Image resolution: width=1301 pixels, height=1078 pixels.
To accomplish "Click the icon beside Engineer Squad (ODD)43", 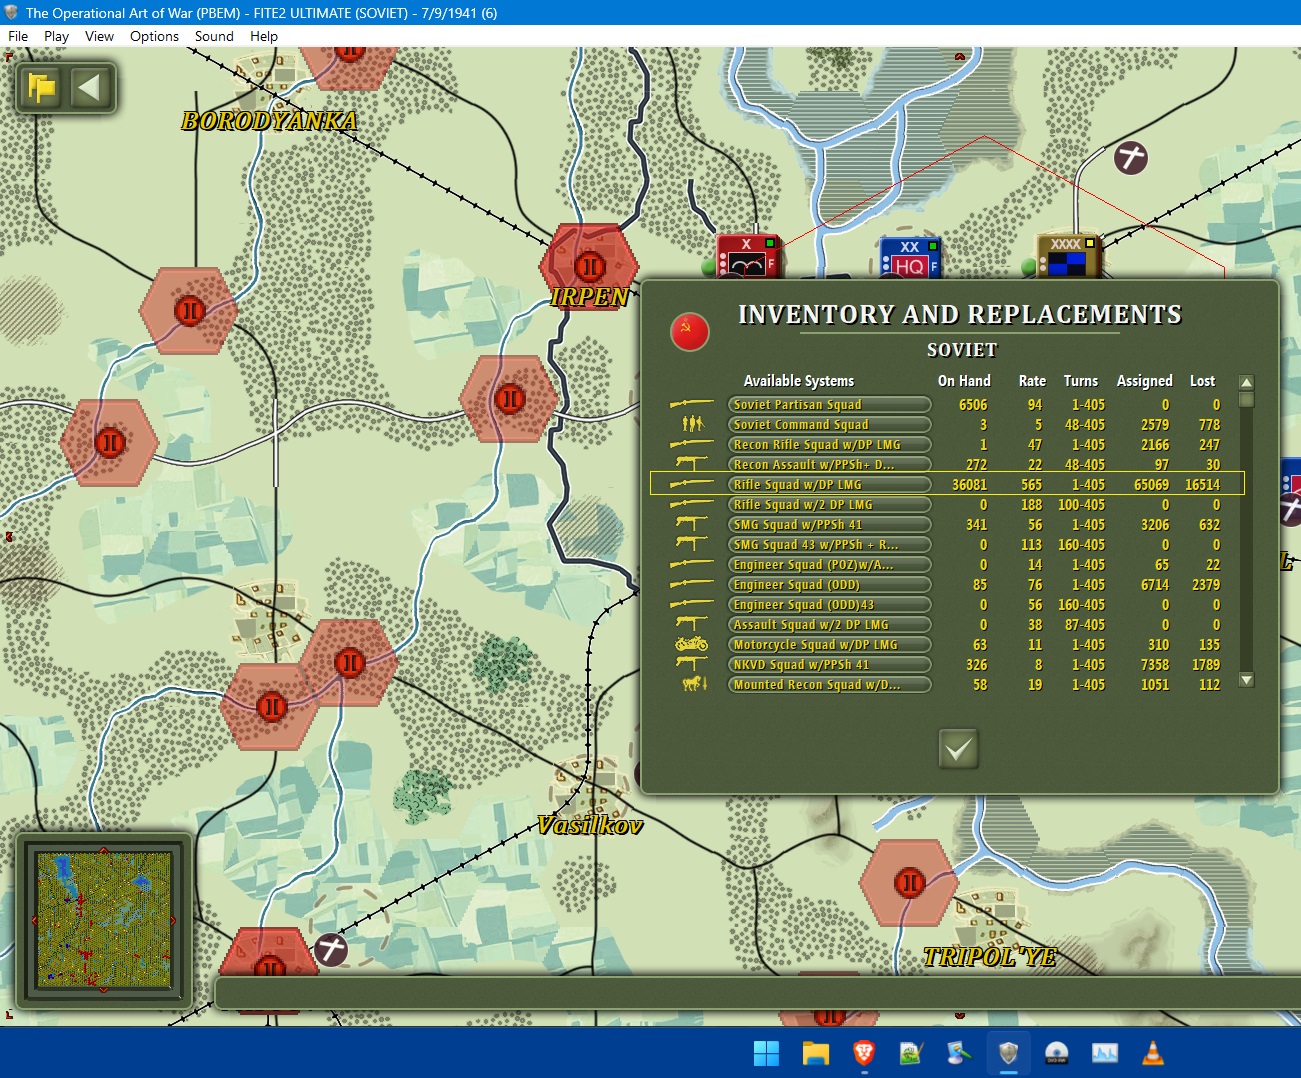I will (x=691, y=604).
